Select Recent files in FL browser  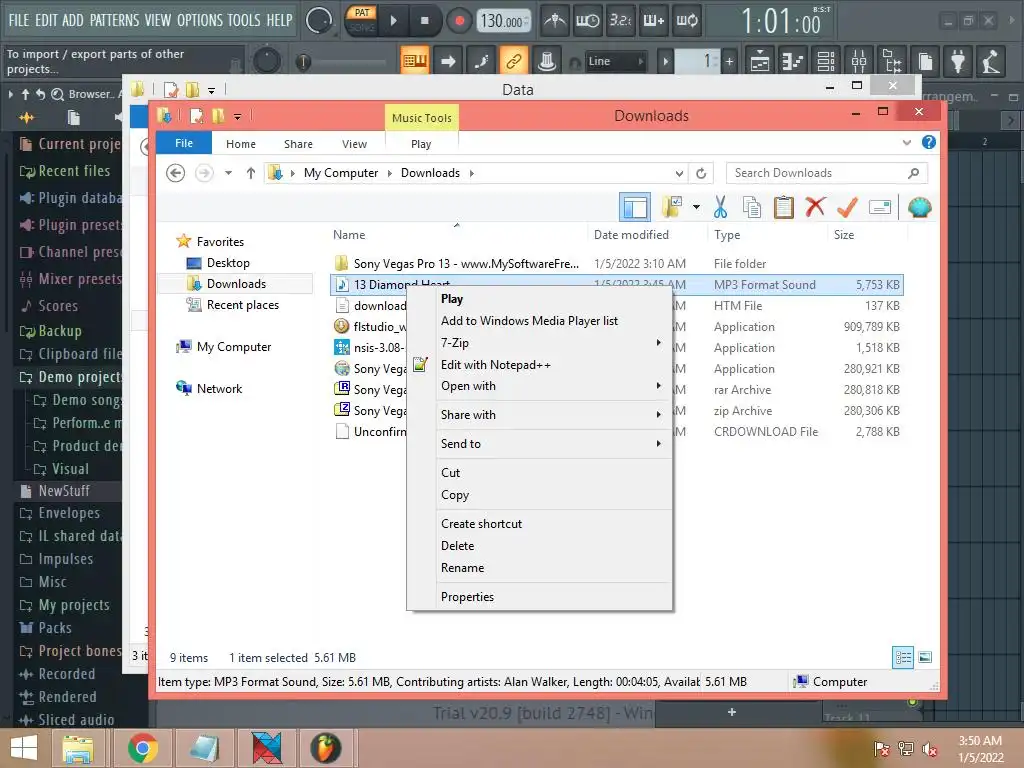pyautogui.click(x=65, y=171)
